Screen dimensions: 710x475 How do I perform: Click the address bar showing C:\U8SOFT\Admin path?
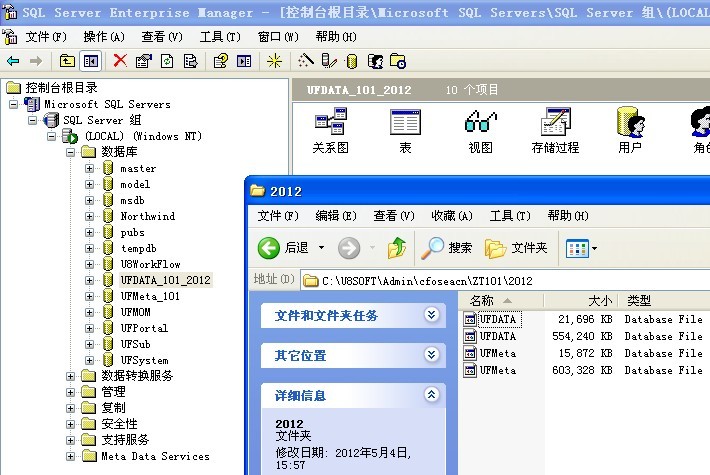coord(506,281)
